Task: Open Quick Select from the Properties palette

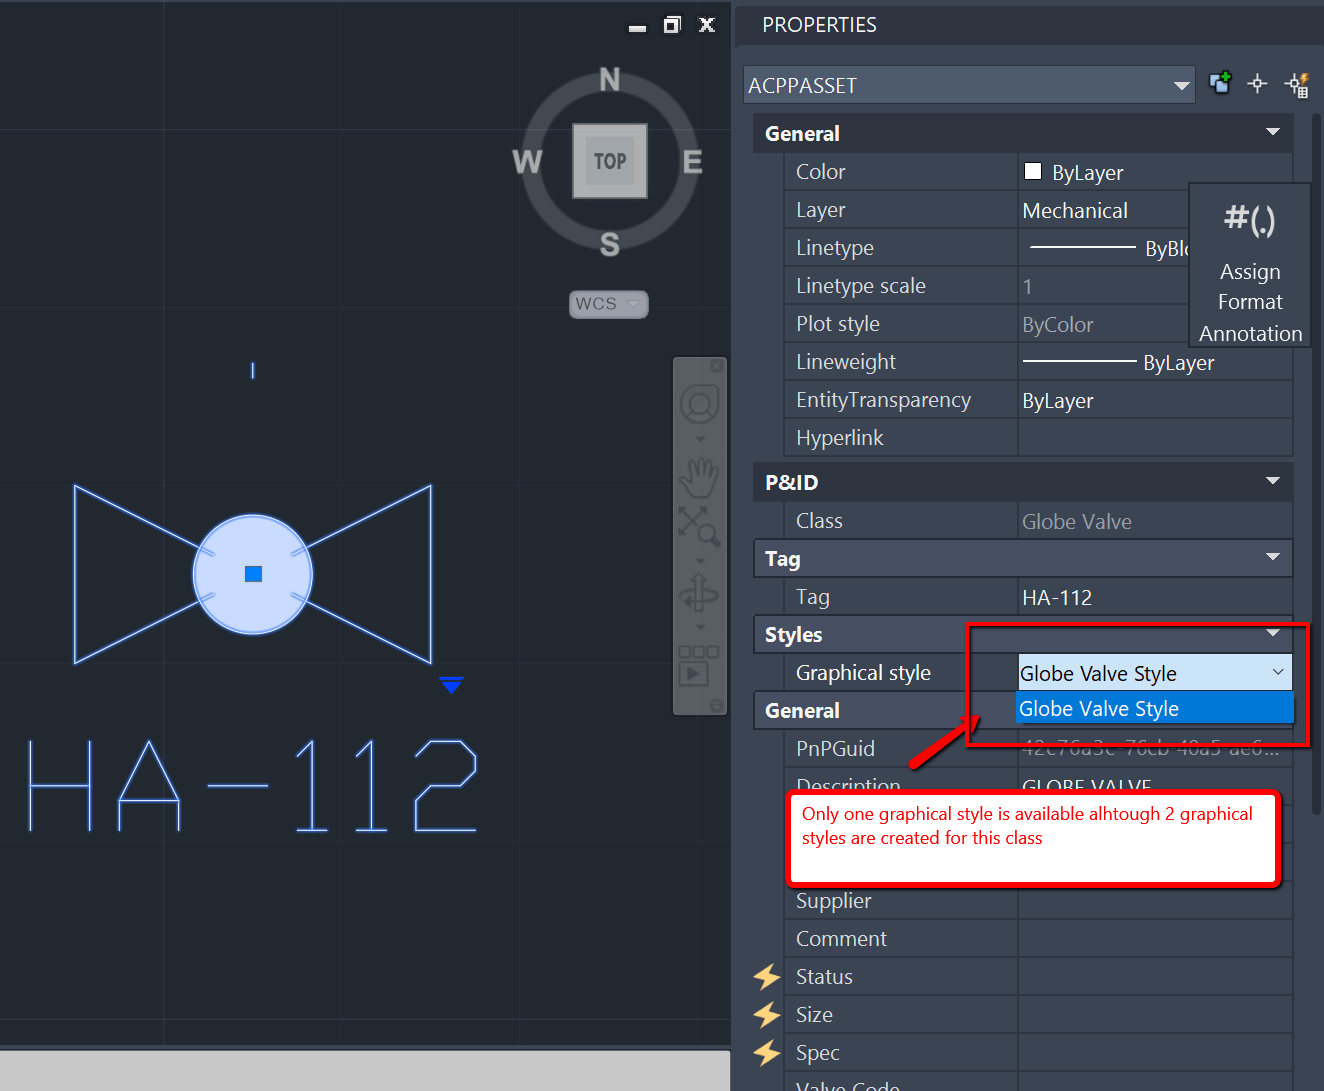Action: [1297, 85]
